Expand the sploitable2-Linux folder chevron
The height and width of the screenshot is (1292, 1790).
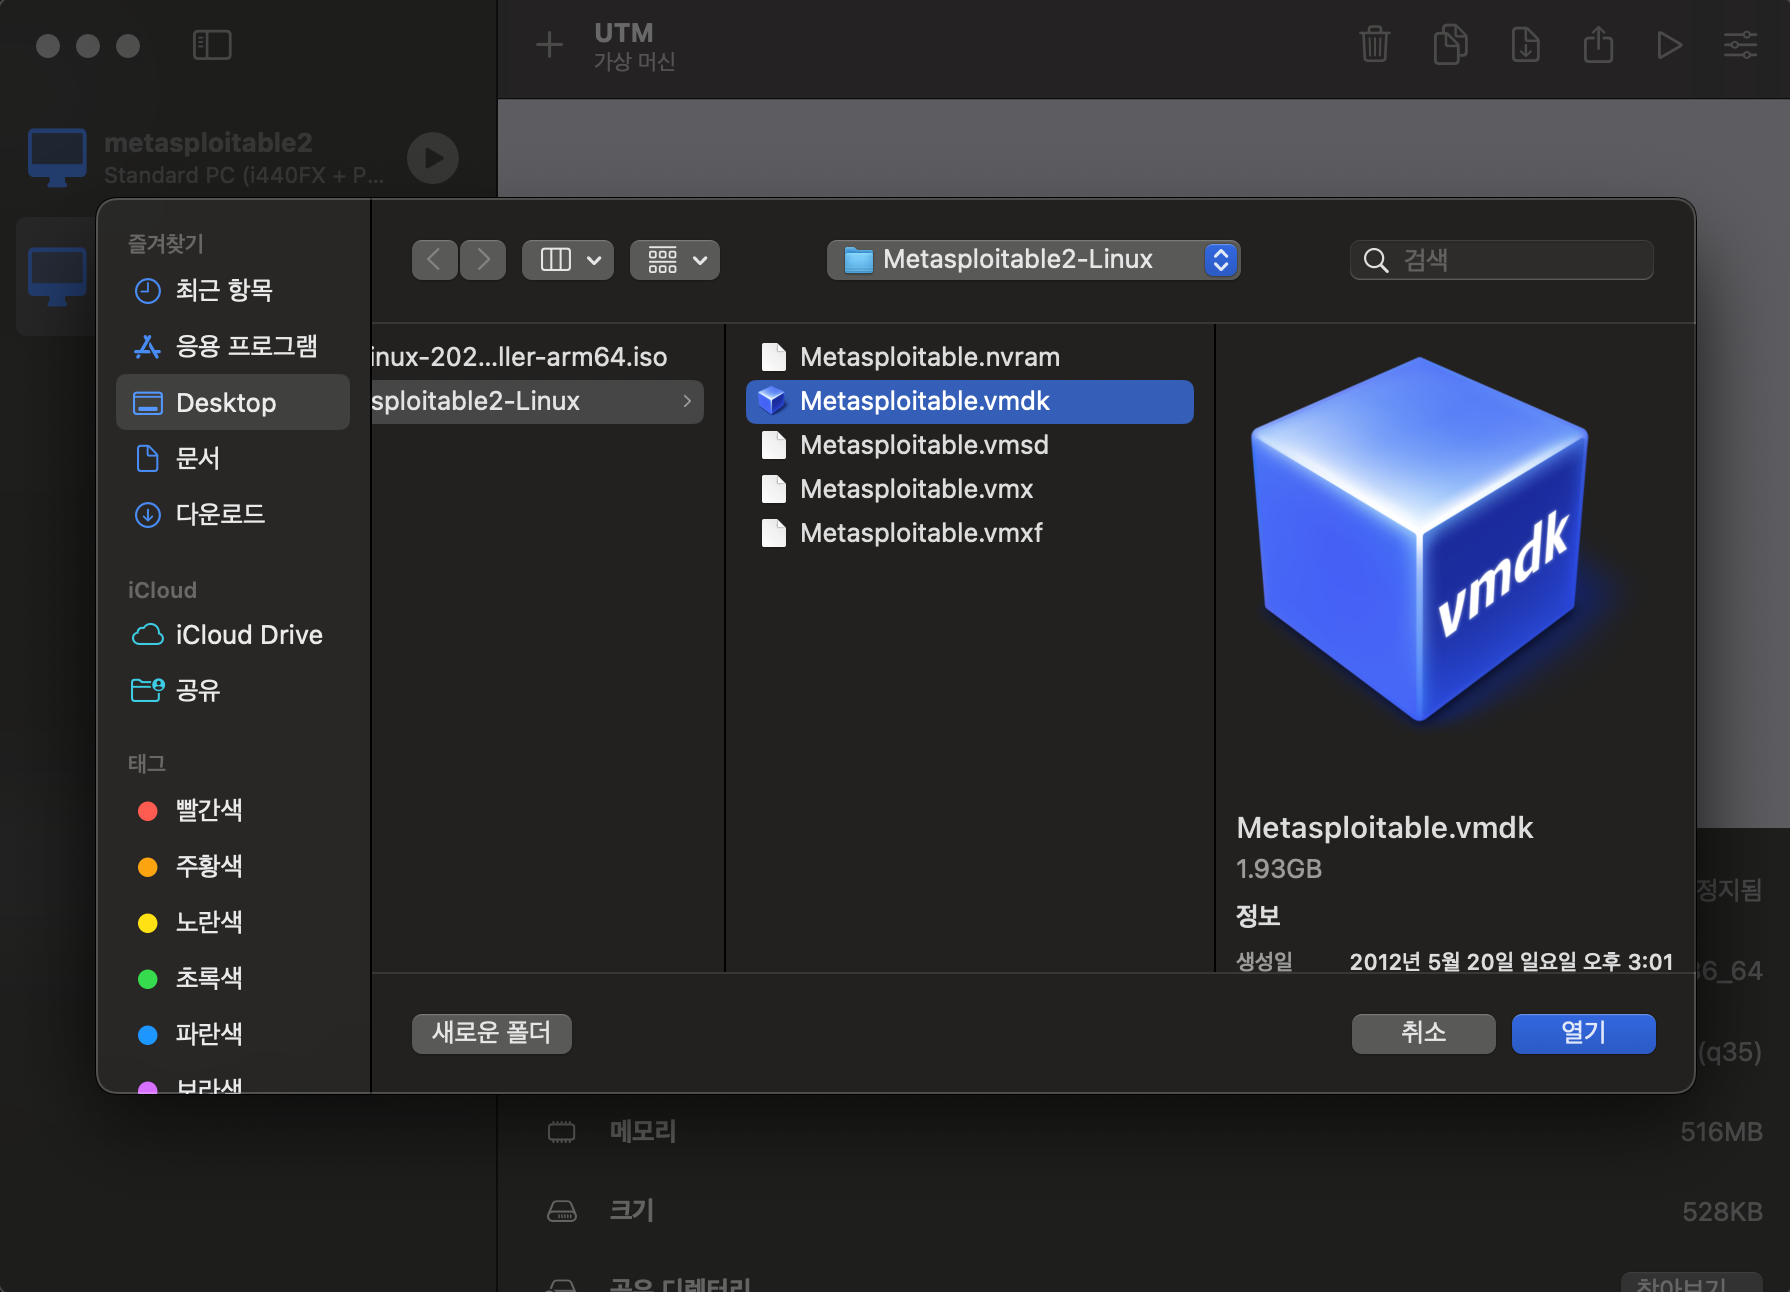pos(687,401)
